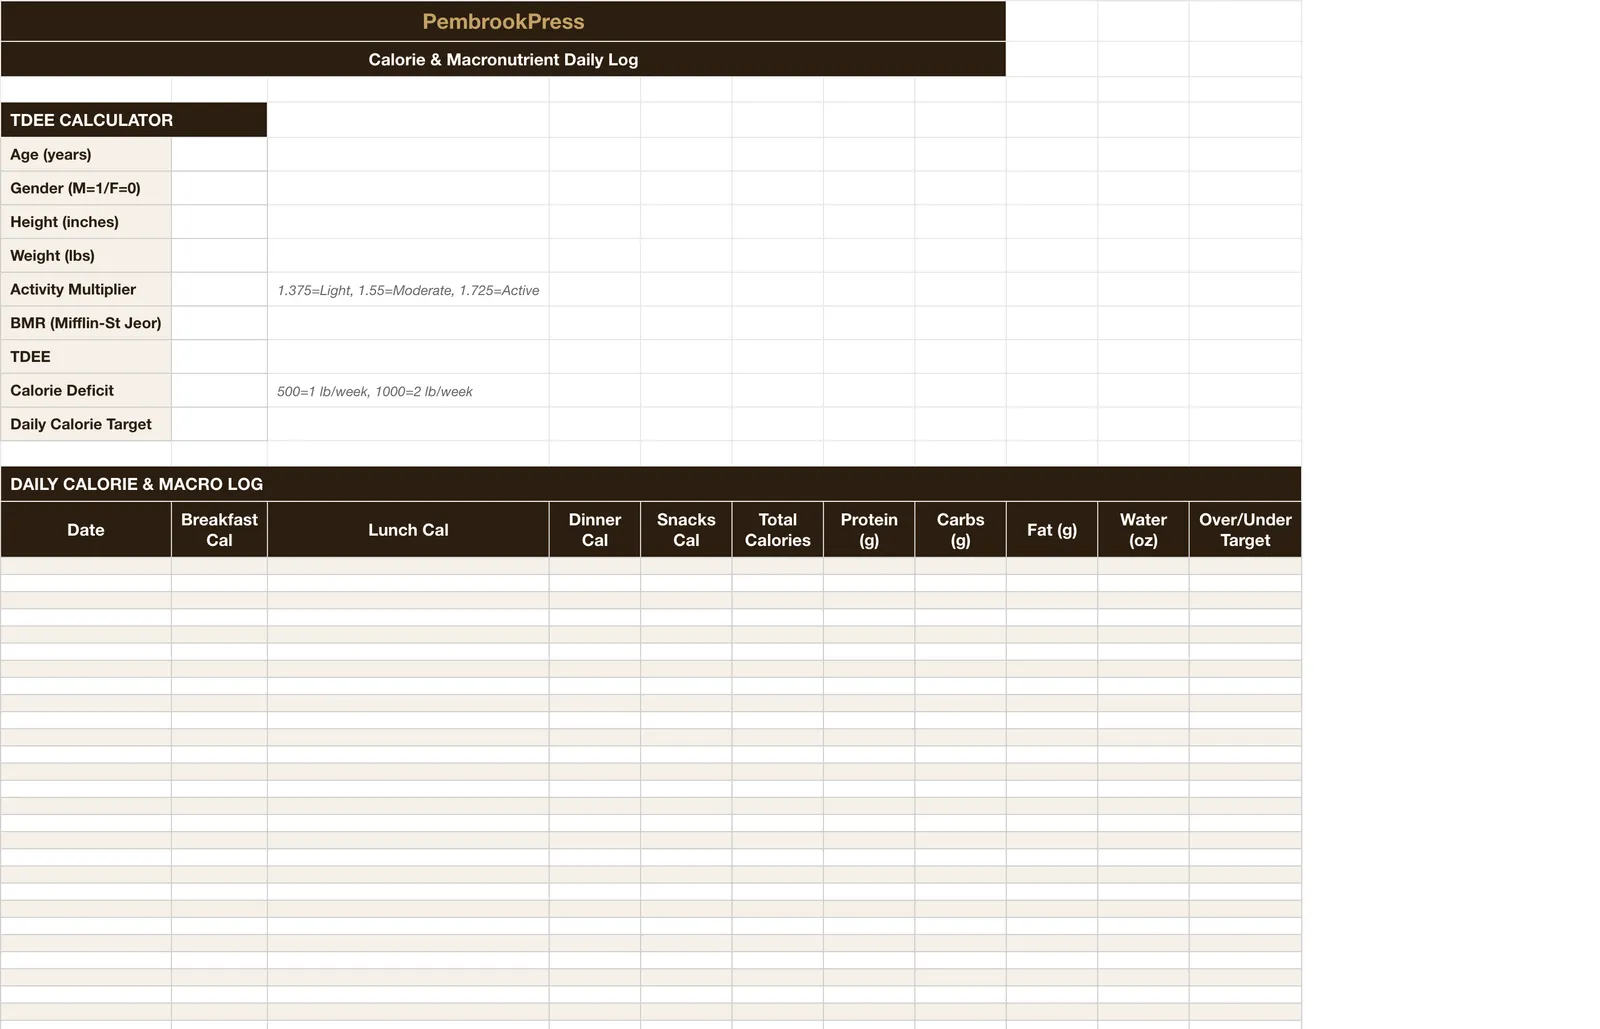Click the Breakfast Cal column header
The image size is (1600, 1029).
tap(219, 530)
